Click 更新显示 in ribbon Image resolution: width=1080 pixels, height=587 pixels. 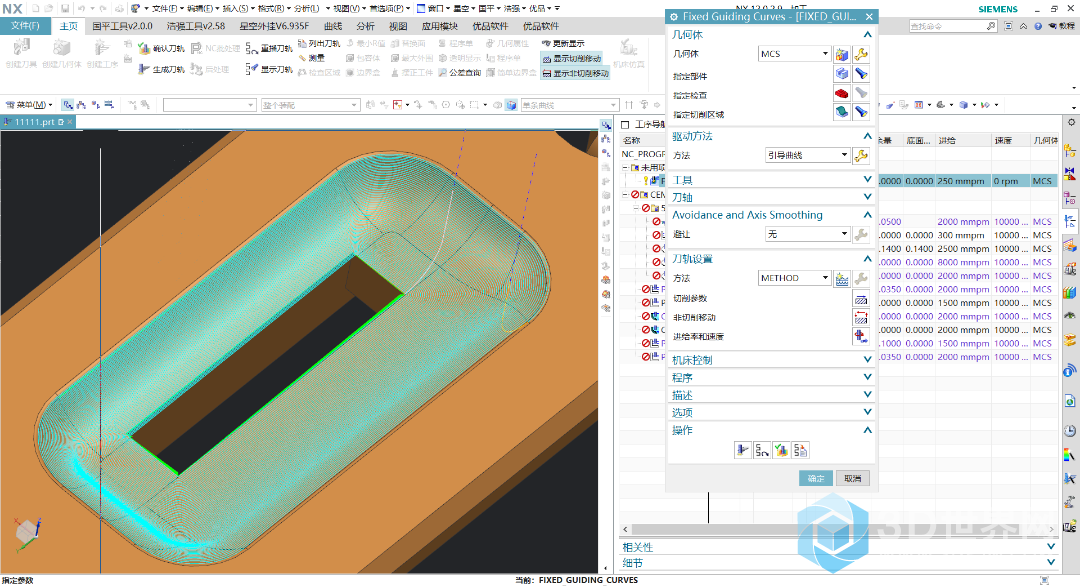click(x=563, y=43)
